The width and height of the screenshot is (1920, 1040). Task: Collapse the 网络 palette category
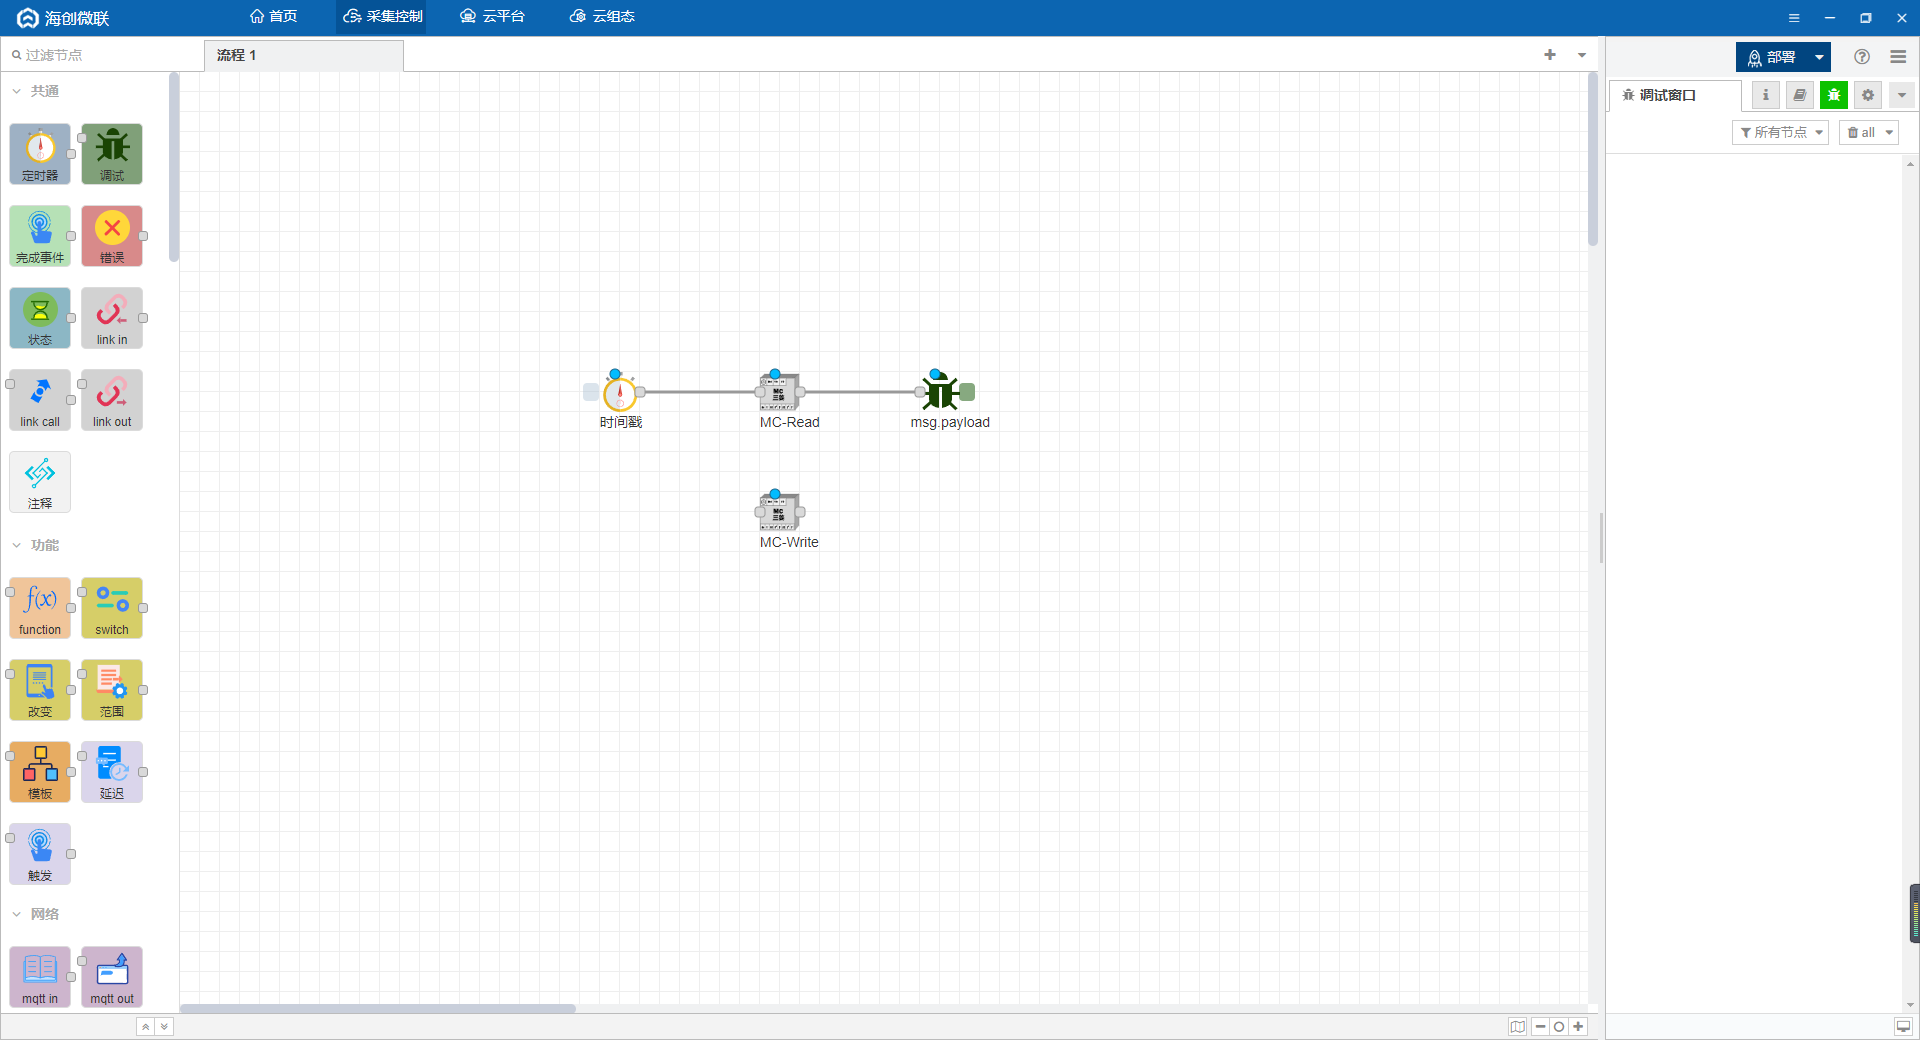coord(36,914)
